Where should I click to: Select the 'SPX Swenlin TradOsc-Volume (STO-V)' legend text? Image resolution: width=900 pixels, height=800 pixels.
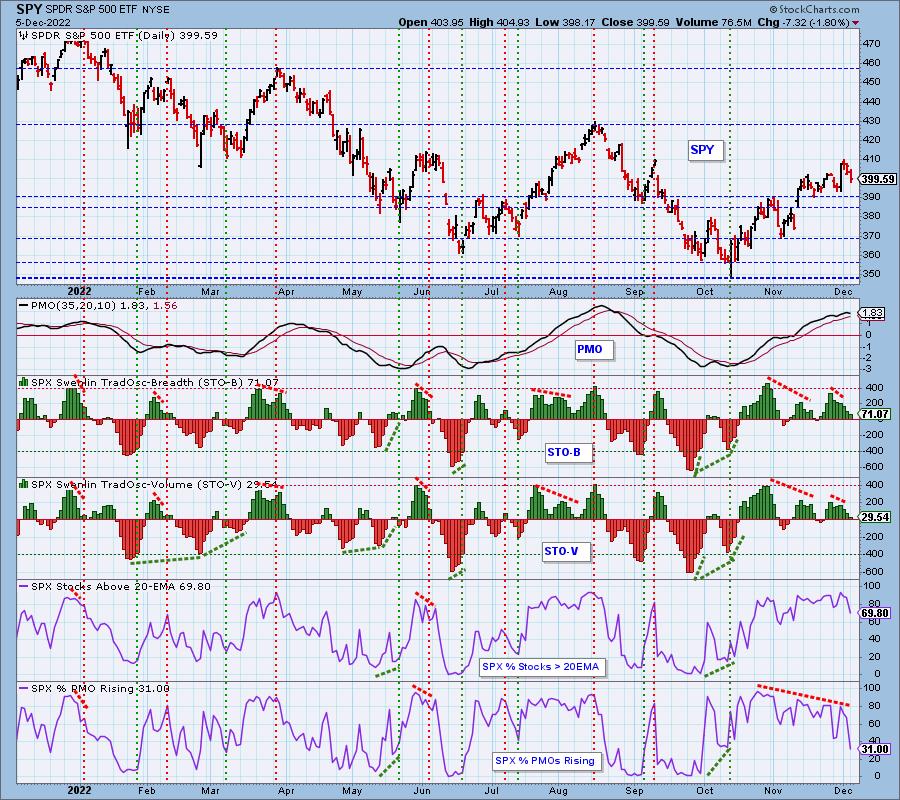(136, 484)
